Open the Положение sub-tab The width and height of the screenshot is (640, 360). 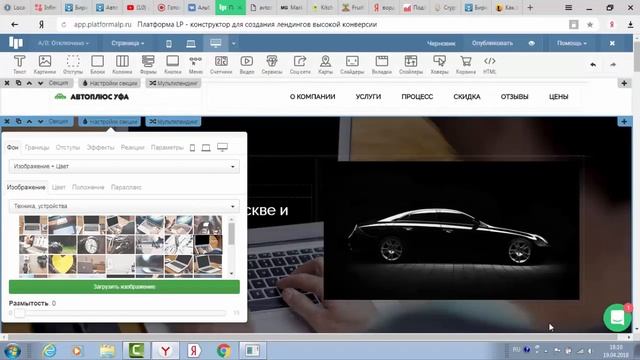pyautogui.click(x=88, y=187)
